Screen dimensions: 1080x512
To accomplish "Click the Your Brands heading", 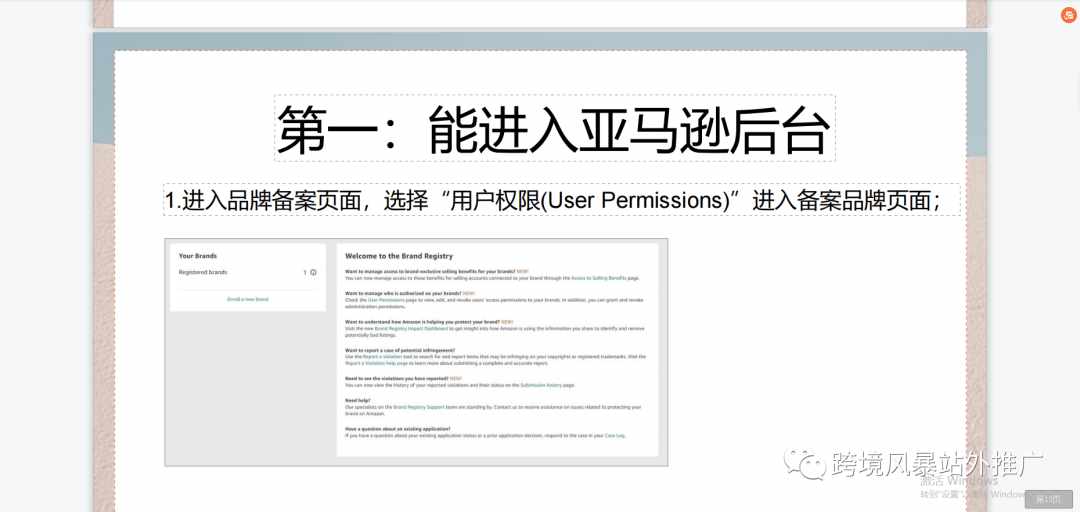I will point(198,256).
